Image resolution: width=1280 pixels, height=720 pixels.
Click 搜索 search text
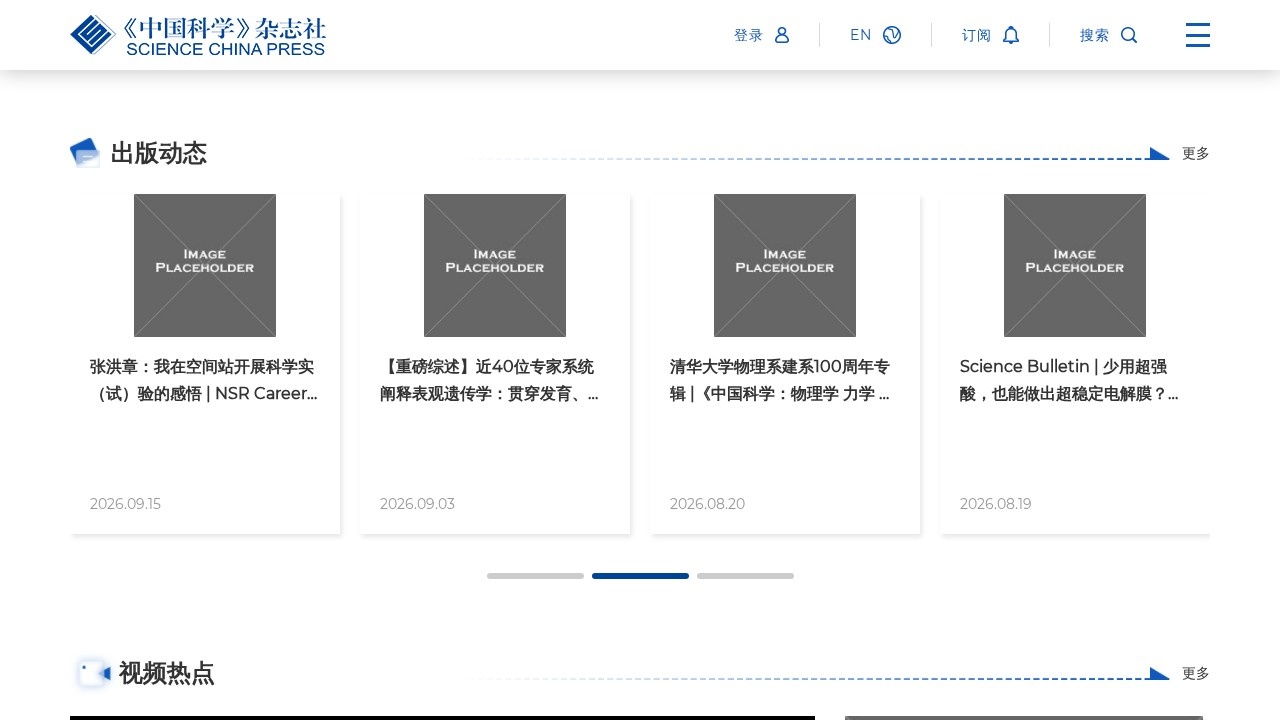pos(1094,35)
